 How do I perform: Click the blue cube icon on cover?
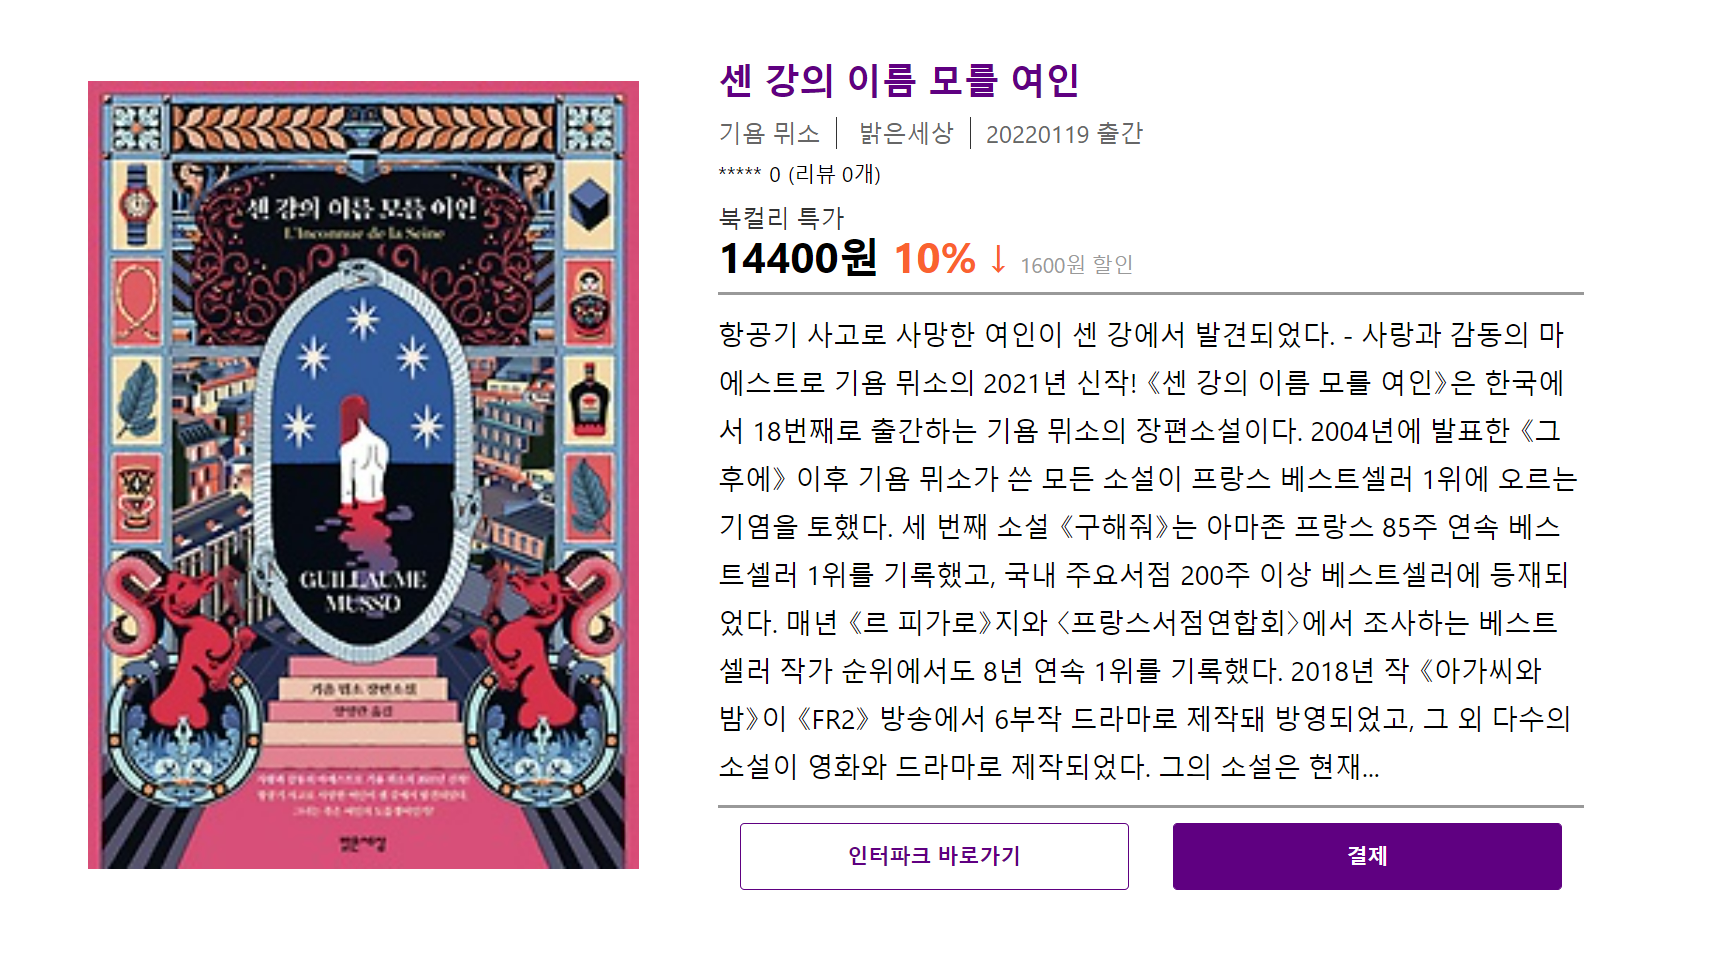pos(590,205)
